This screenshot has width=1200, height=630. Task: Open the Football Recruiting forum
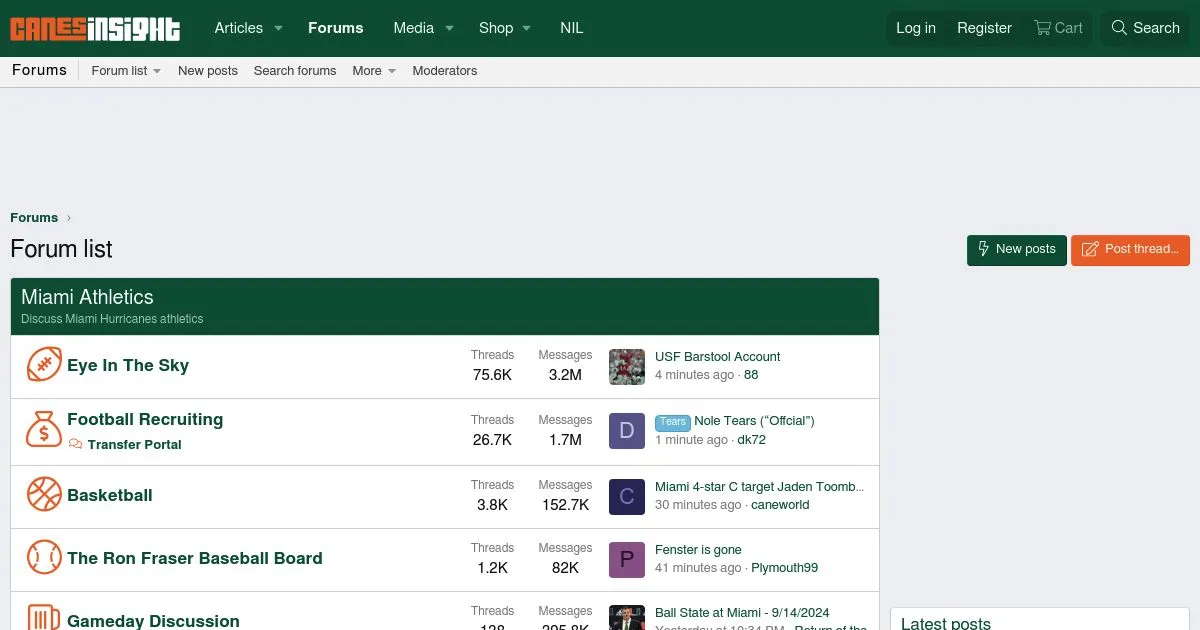tap(145, 419)
